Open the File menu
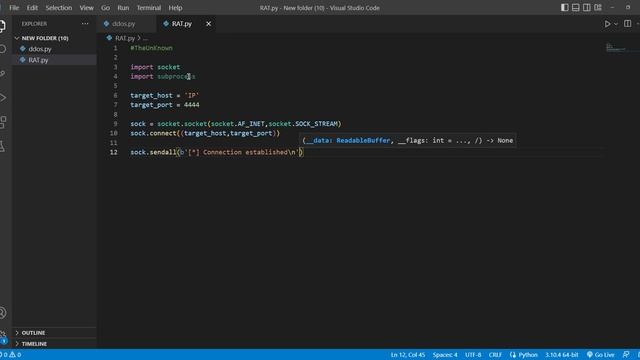Image resolution: width=640 pixels, height=360 pixels. click(x=14, y=8)
